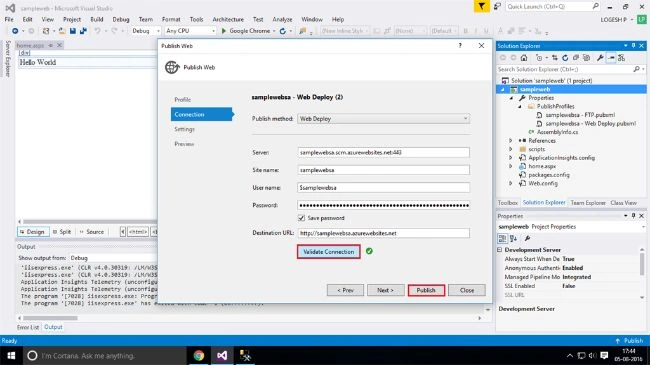The height and width of the screenshot is (365, 650).
Task: Select the Settings step in Publish Web
Action: (184, 129)
